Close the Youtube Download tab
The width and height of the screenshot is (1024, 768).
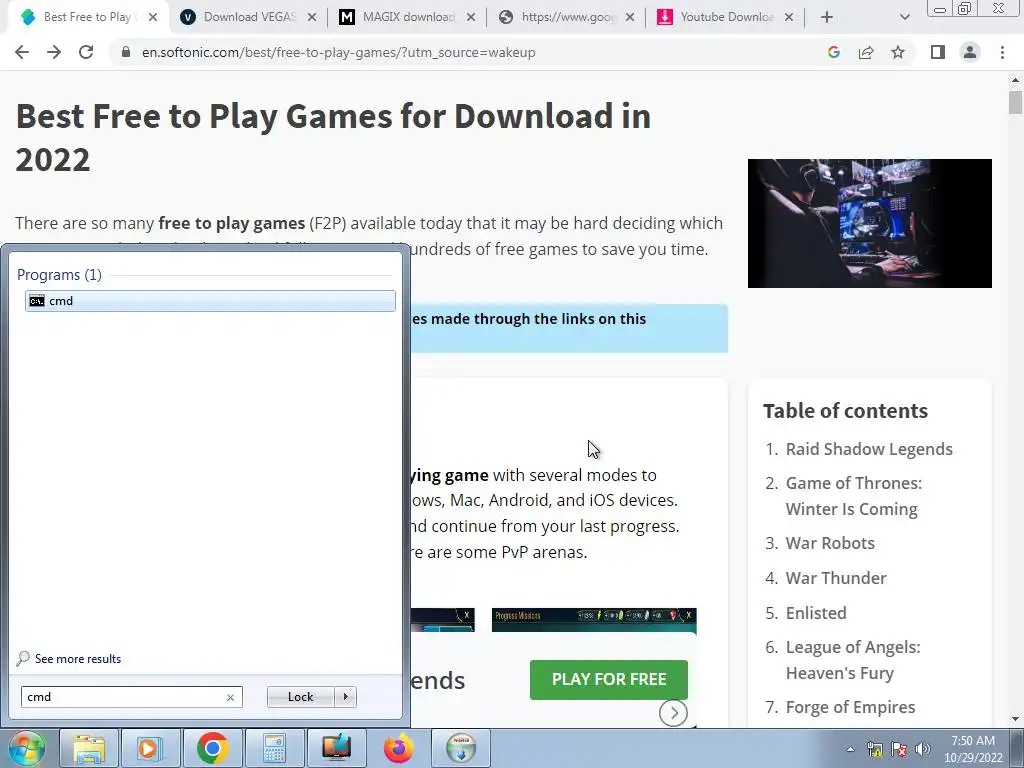point(788,18)
